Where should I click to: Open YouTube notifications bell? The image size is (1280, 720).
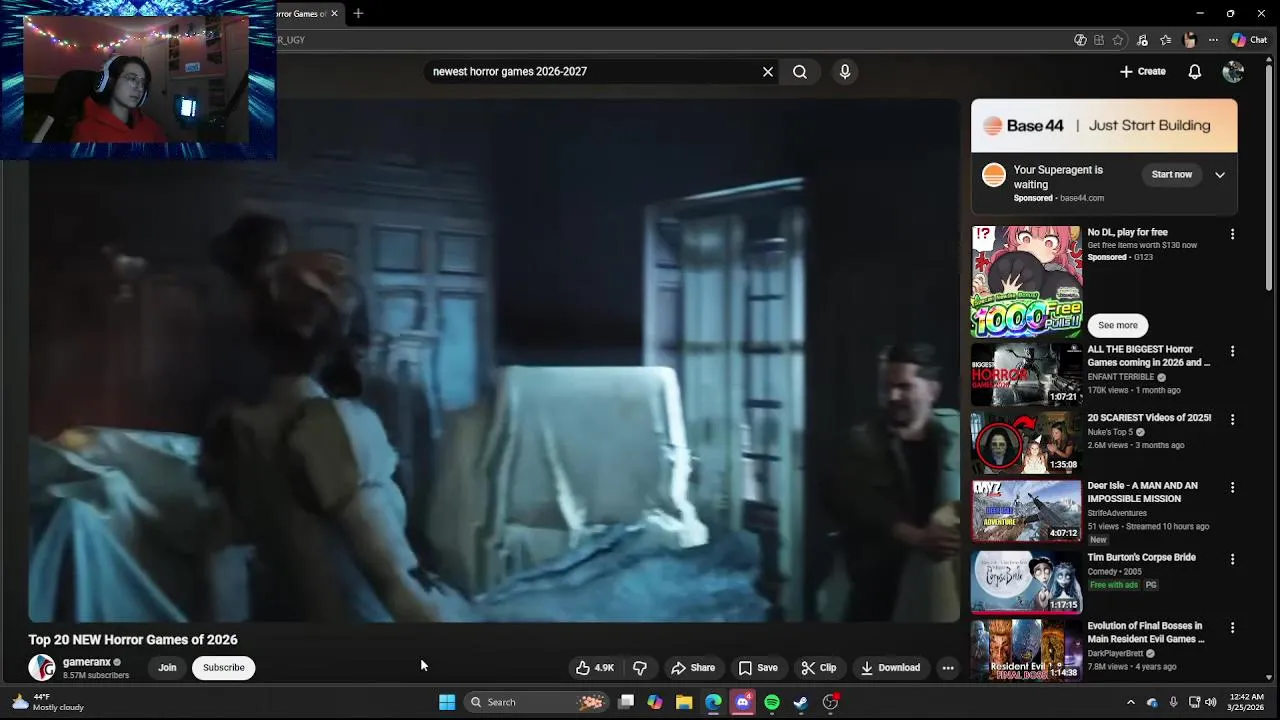pyautogui.click(x=1194, y=72)
